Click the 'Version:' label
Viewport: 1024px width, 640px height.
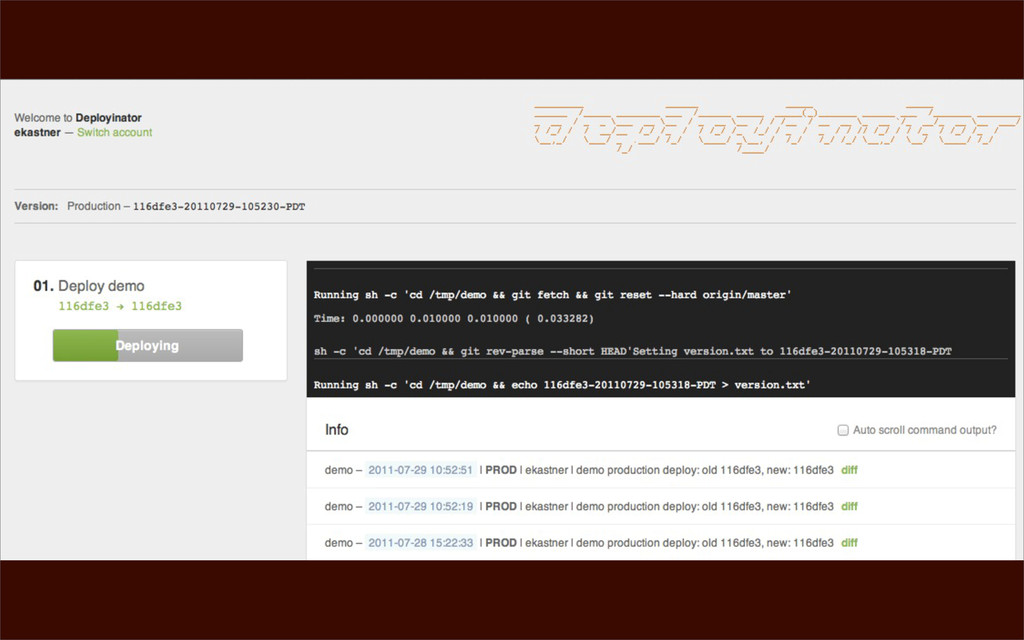(x=37, y=206)
